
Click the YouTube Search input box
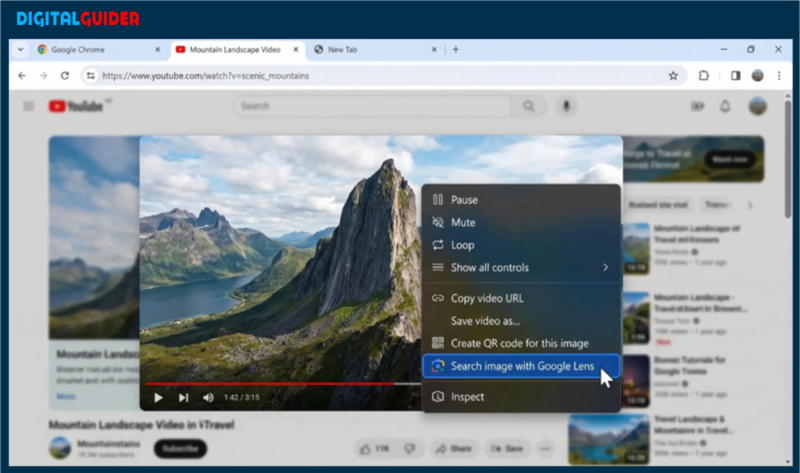[372, 106]
